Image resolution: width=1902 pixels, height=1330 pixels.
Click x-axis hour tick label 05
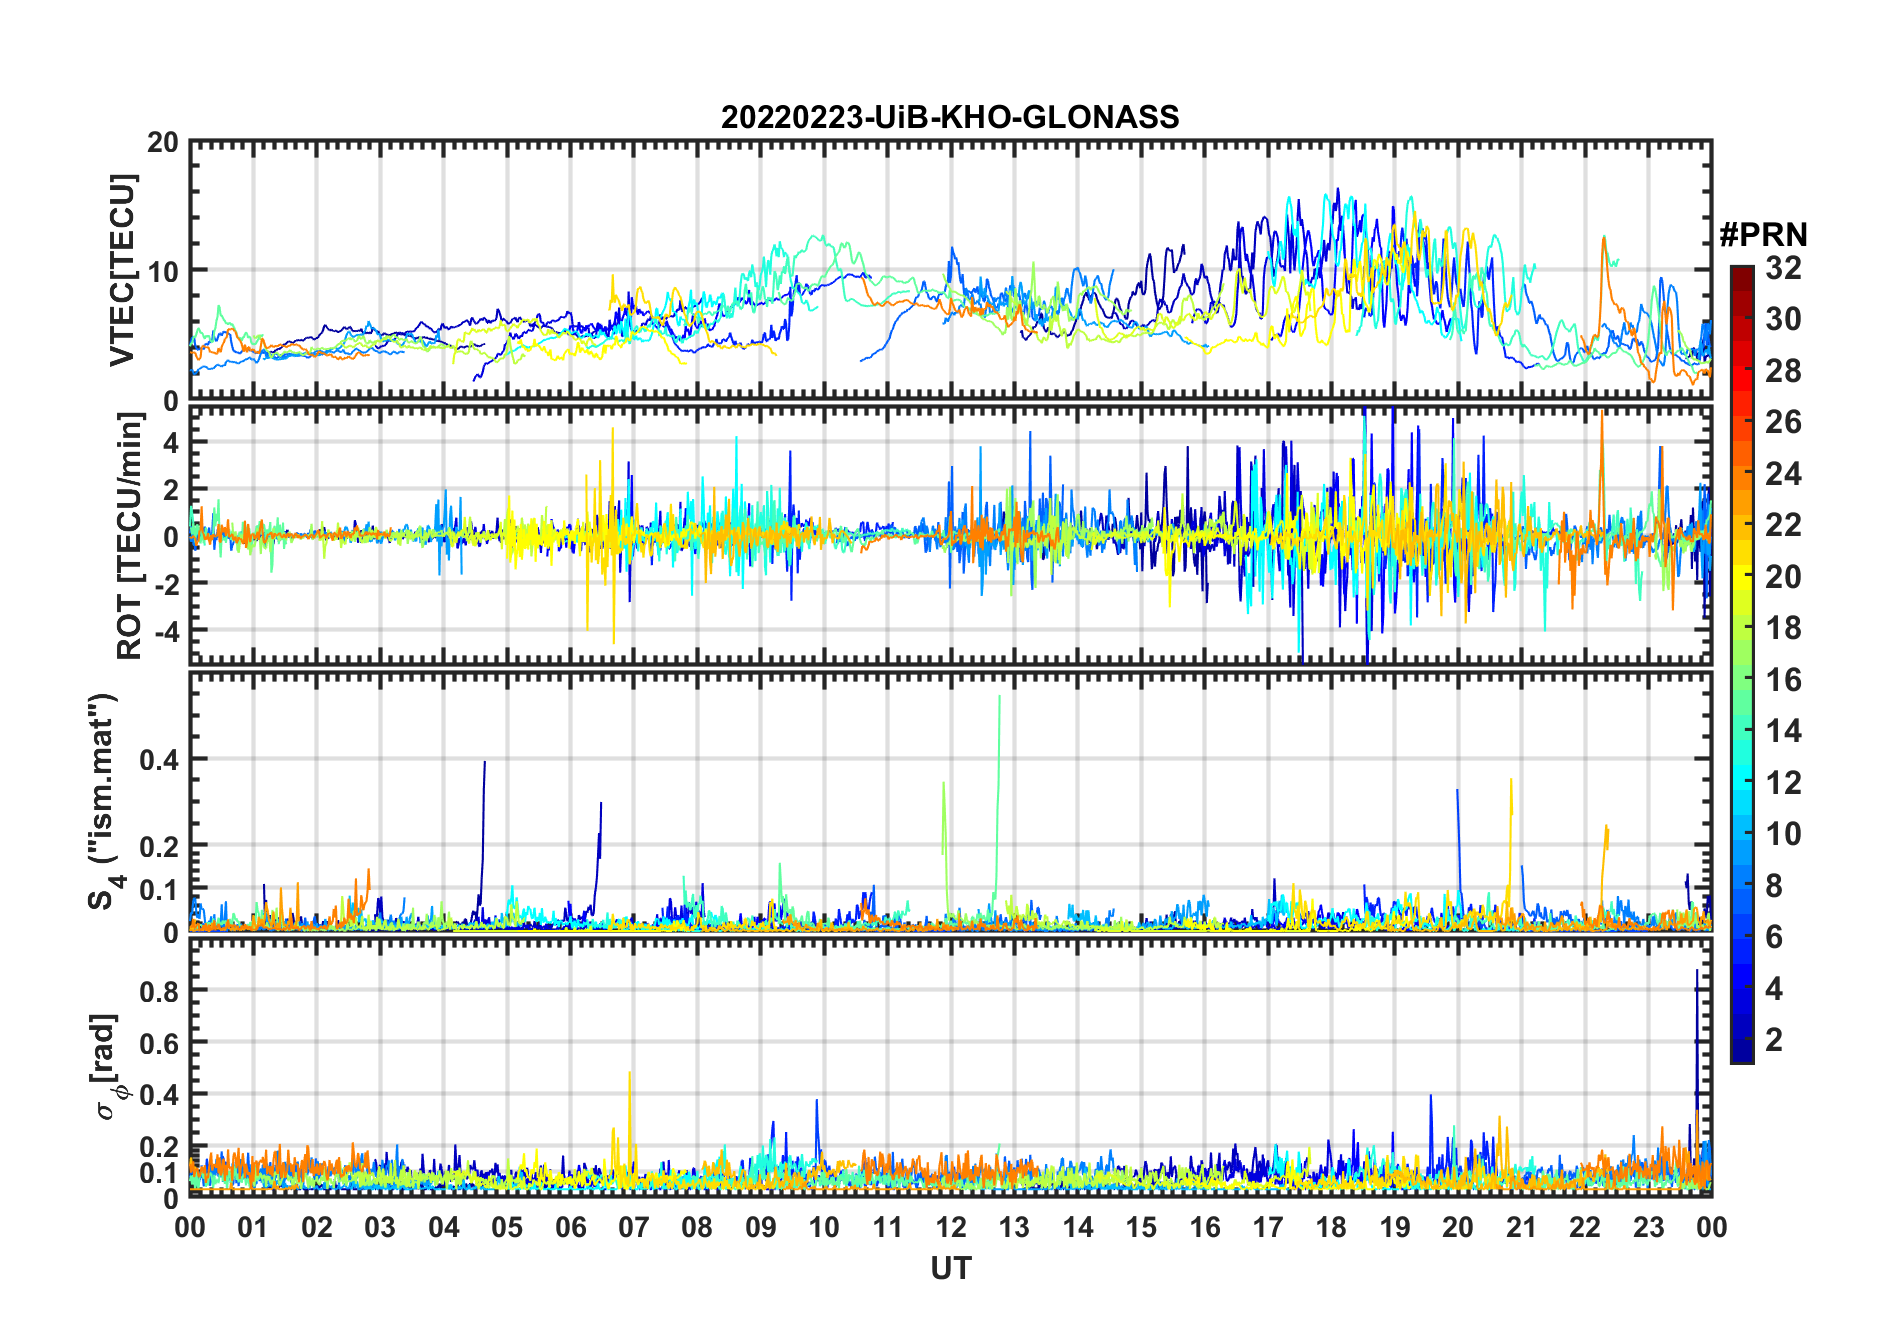[x=507, y=1227]
